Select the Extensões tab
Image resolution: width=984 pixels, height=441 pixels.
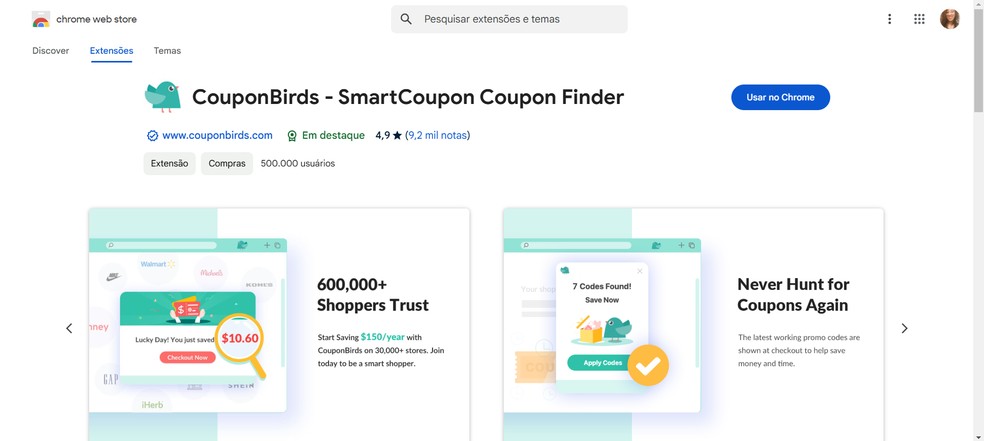point(111,51)
